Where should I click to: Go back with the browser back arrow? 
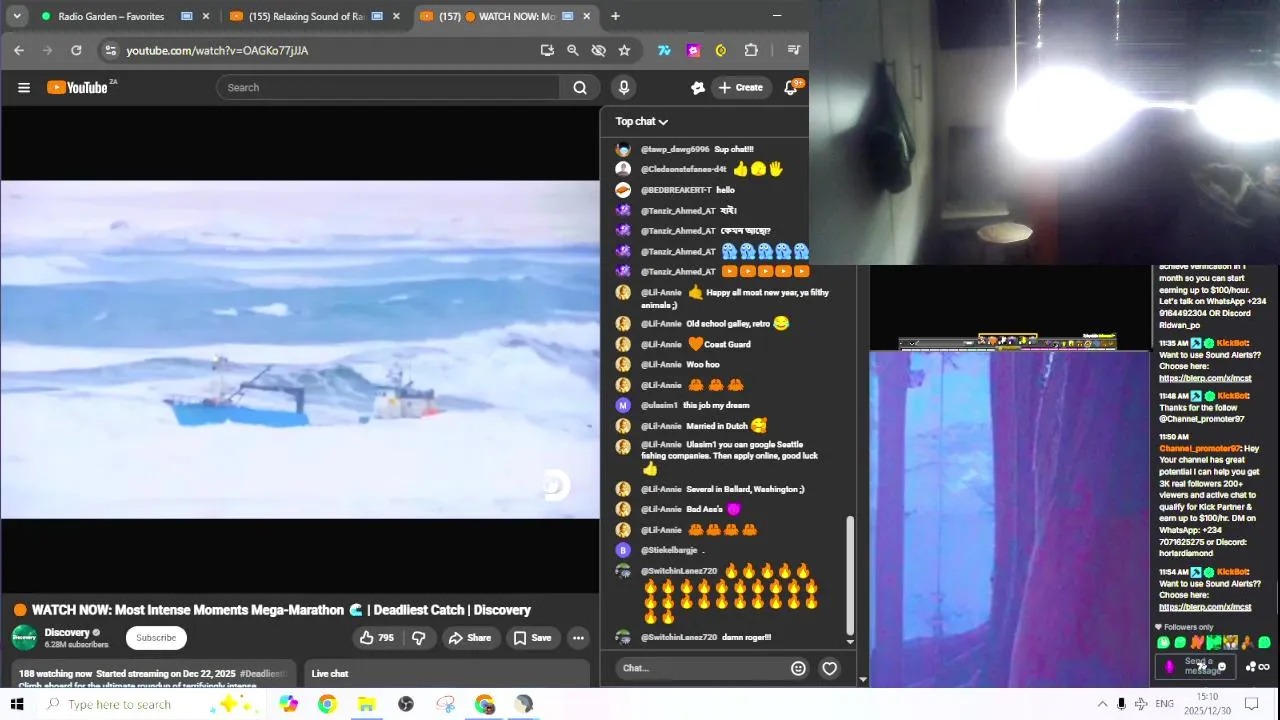tap(19, 50)
